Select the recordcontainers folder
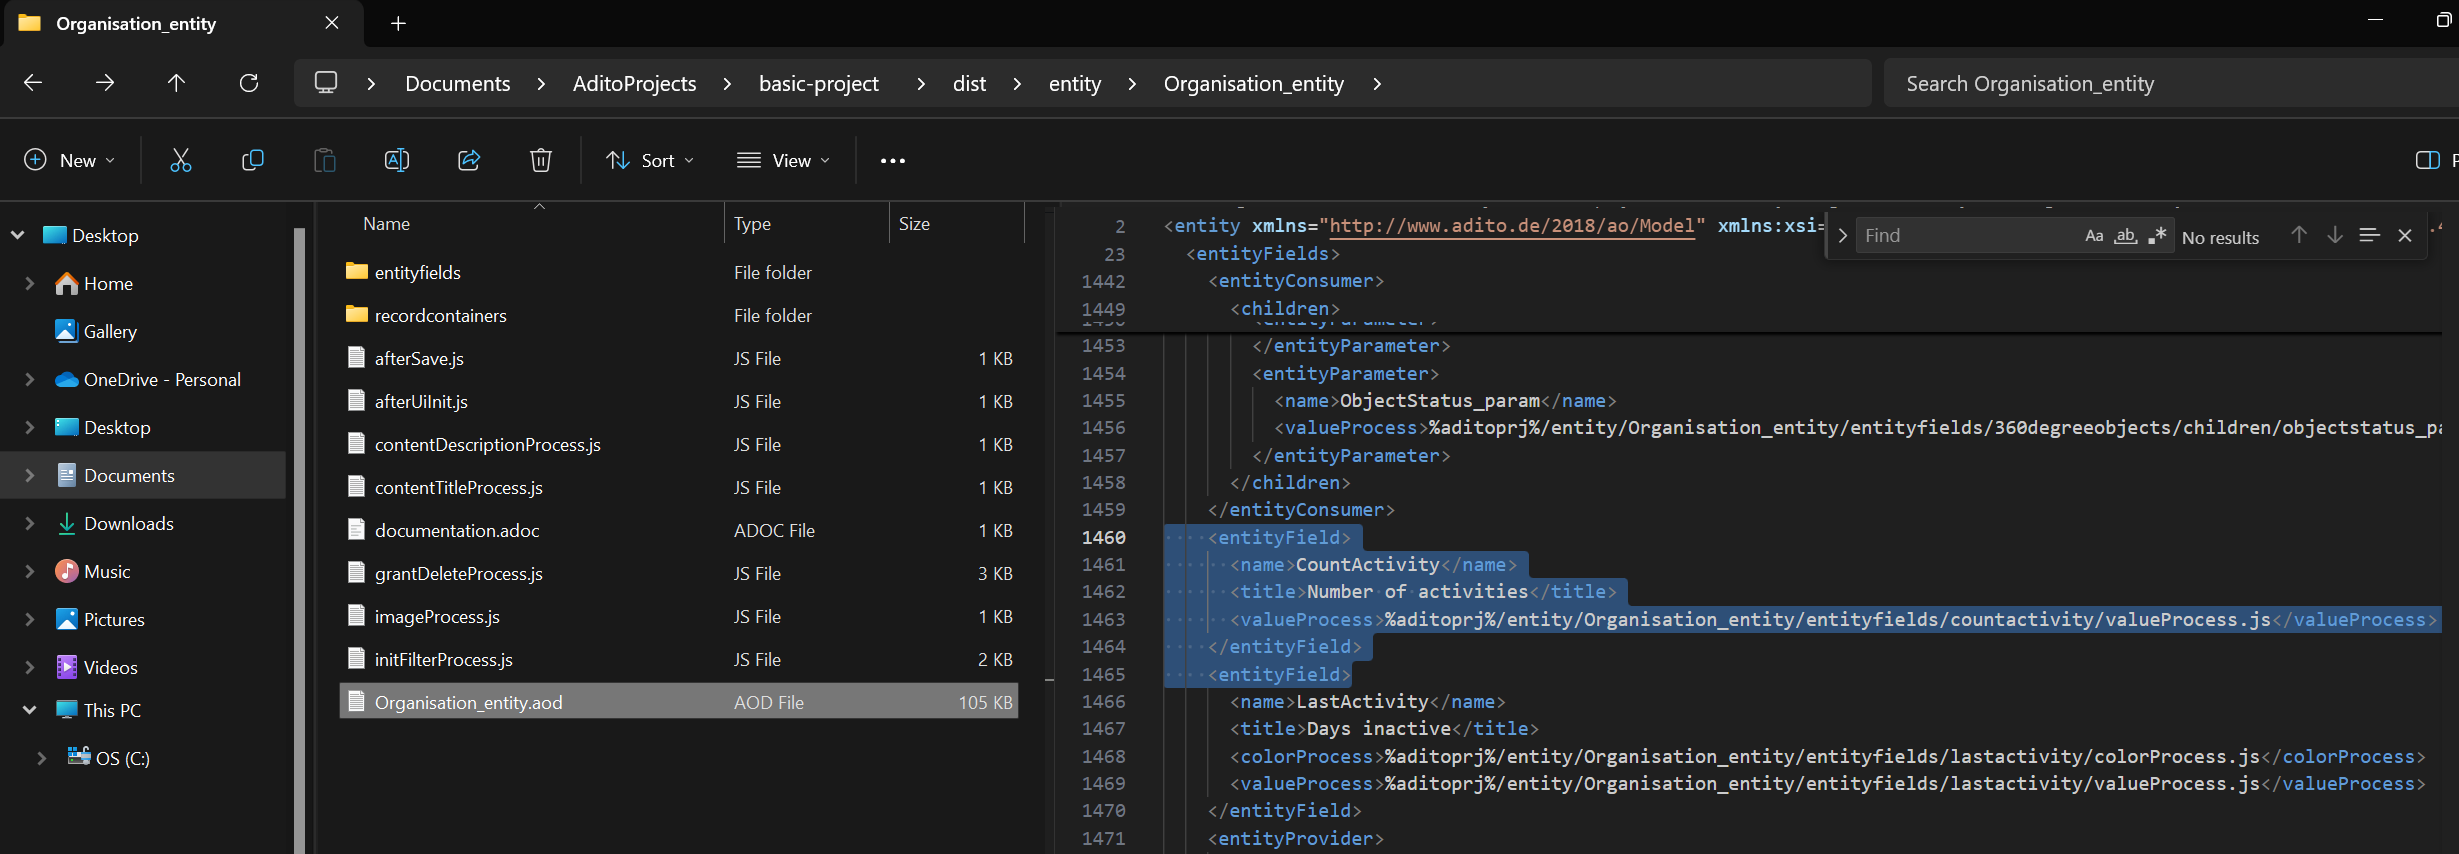 [679, 315]
